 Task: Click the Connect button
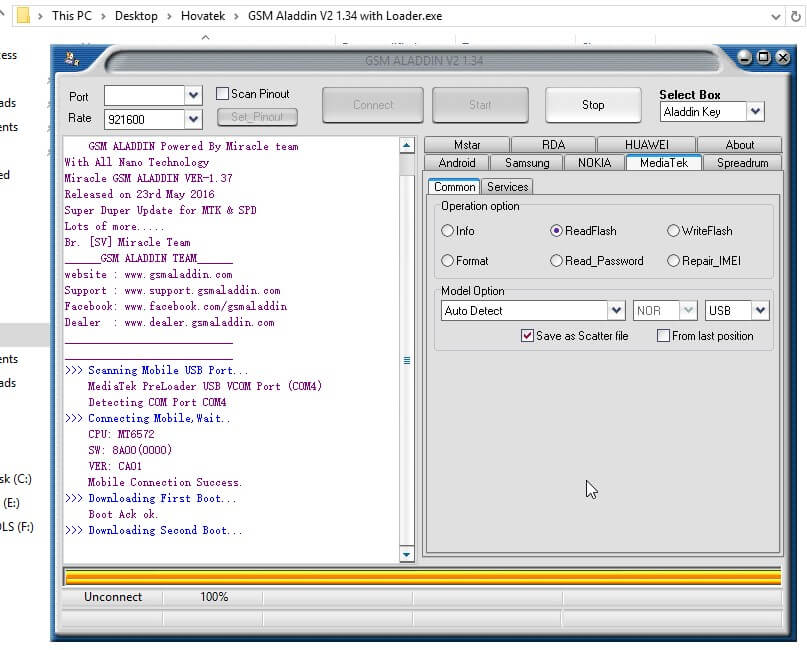coord(373,105)
